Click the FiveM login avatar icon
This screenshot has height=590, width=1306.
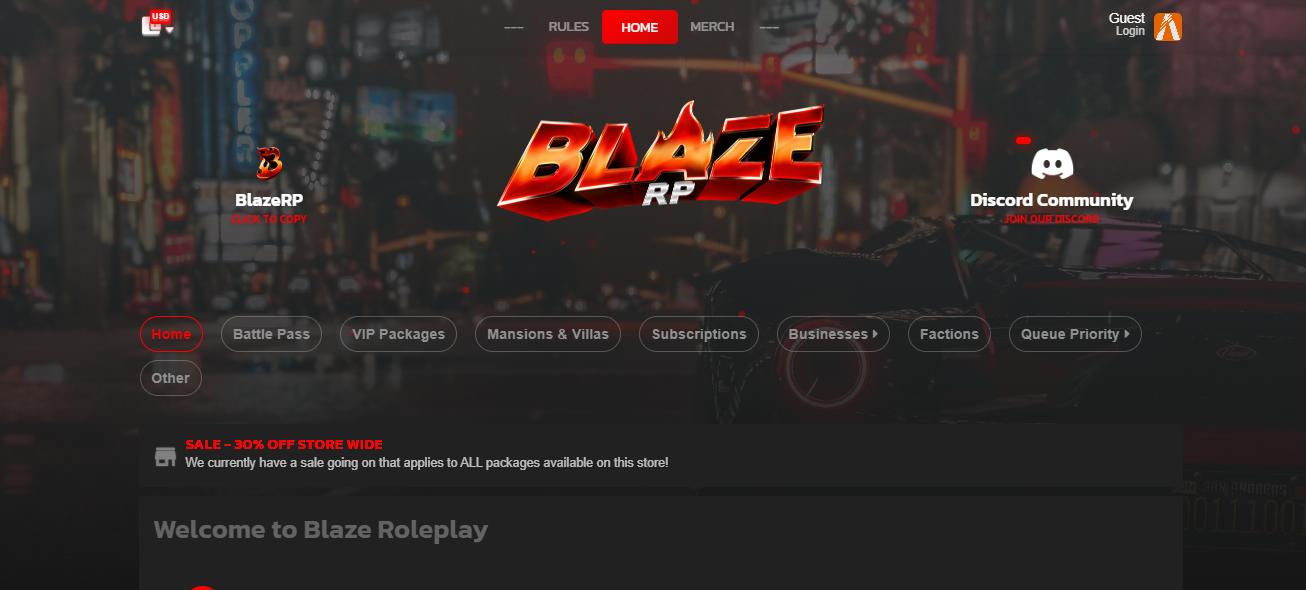tap(1168, 27)
